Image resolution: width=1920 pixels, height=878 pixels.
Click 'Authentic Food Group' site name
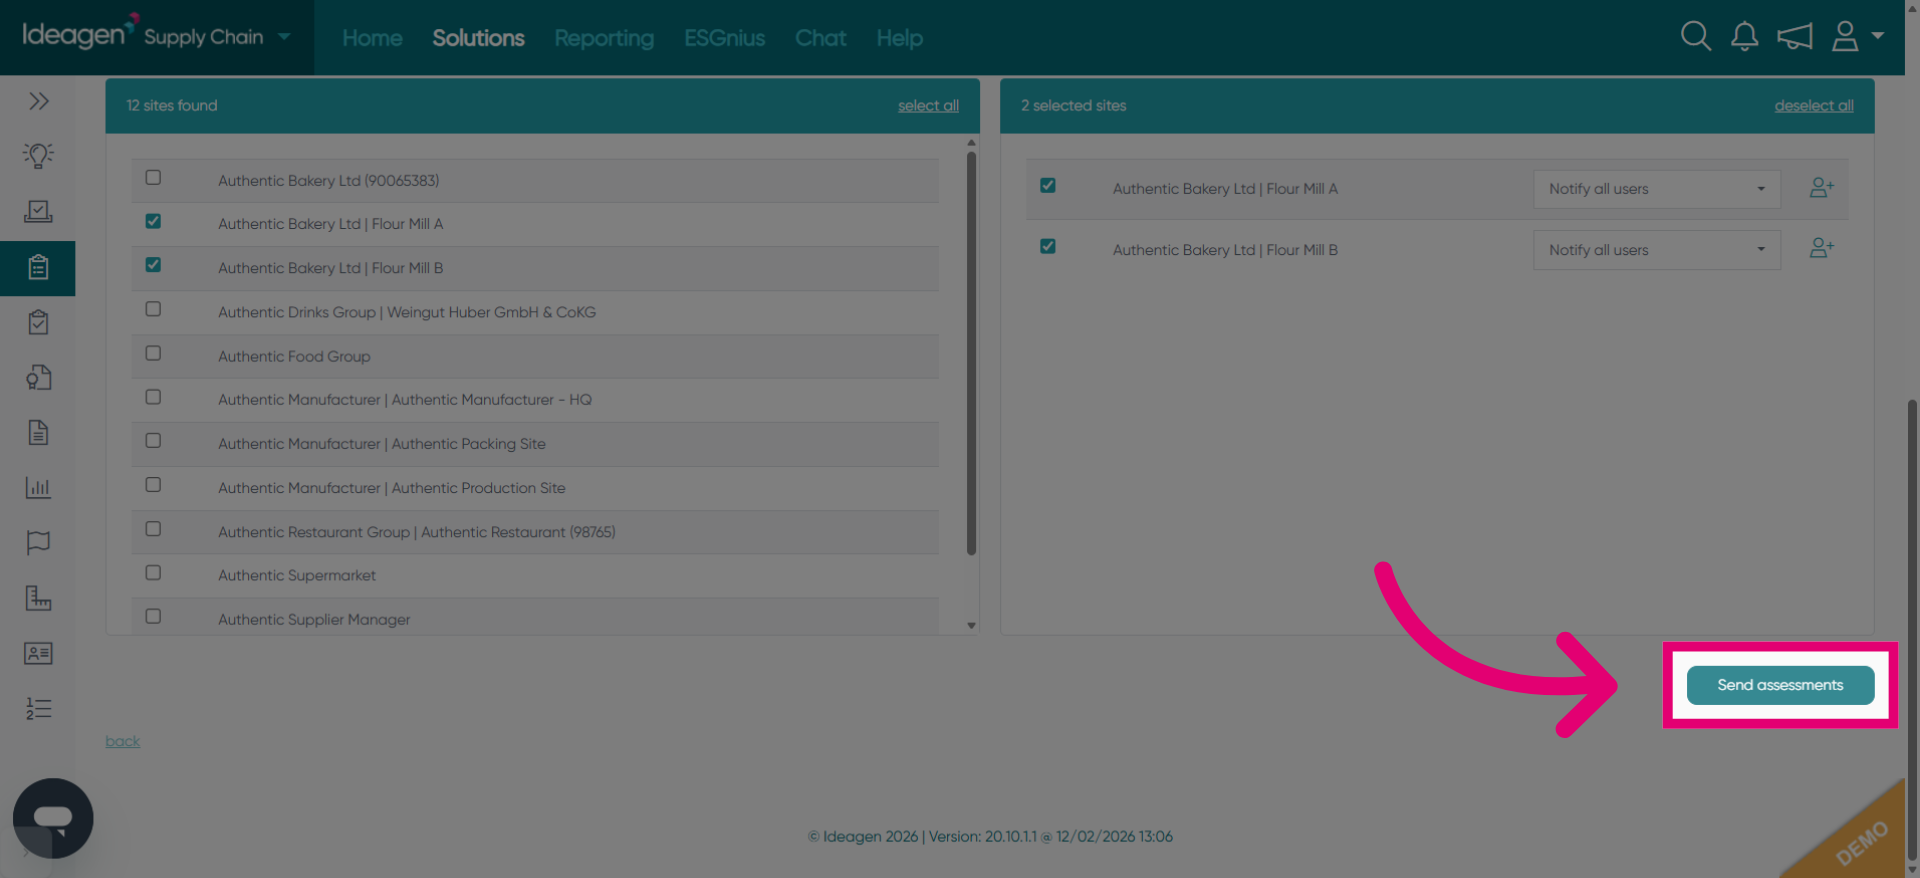[x=294, y=356]
